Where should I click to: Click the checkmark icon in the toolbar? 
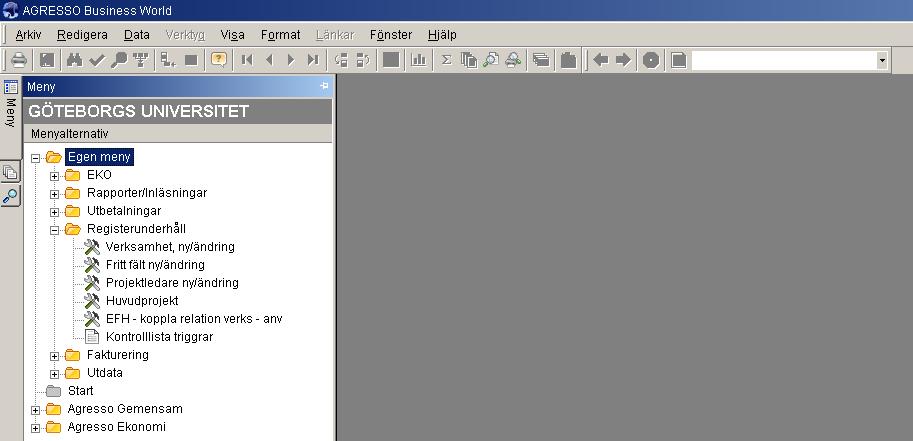97,60
